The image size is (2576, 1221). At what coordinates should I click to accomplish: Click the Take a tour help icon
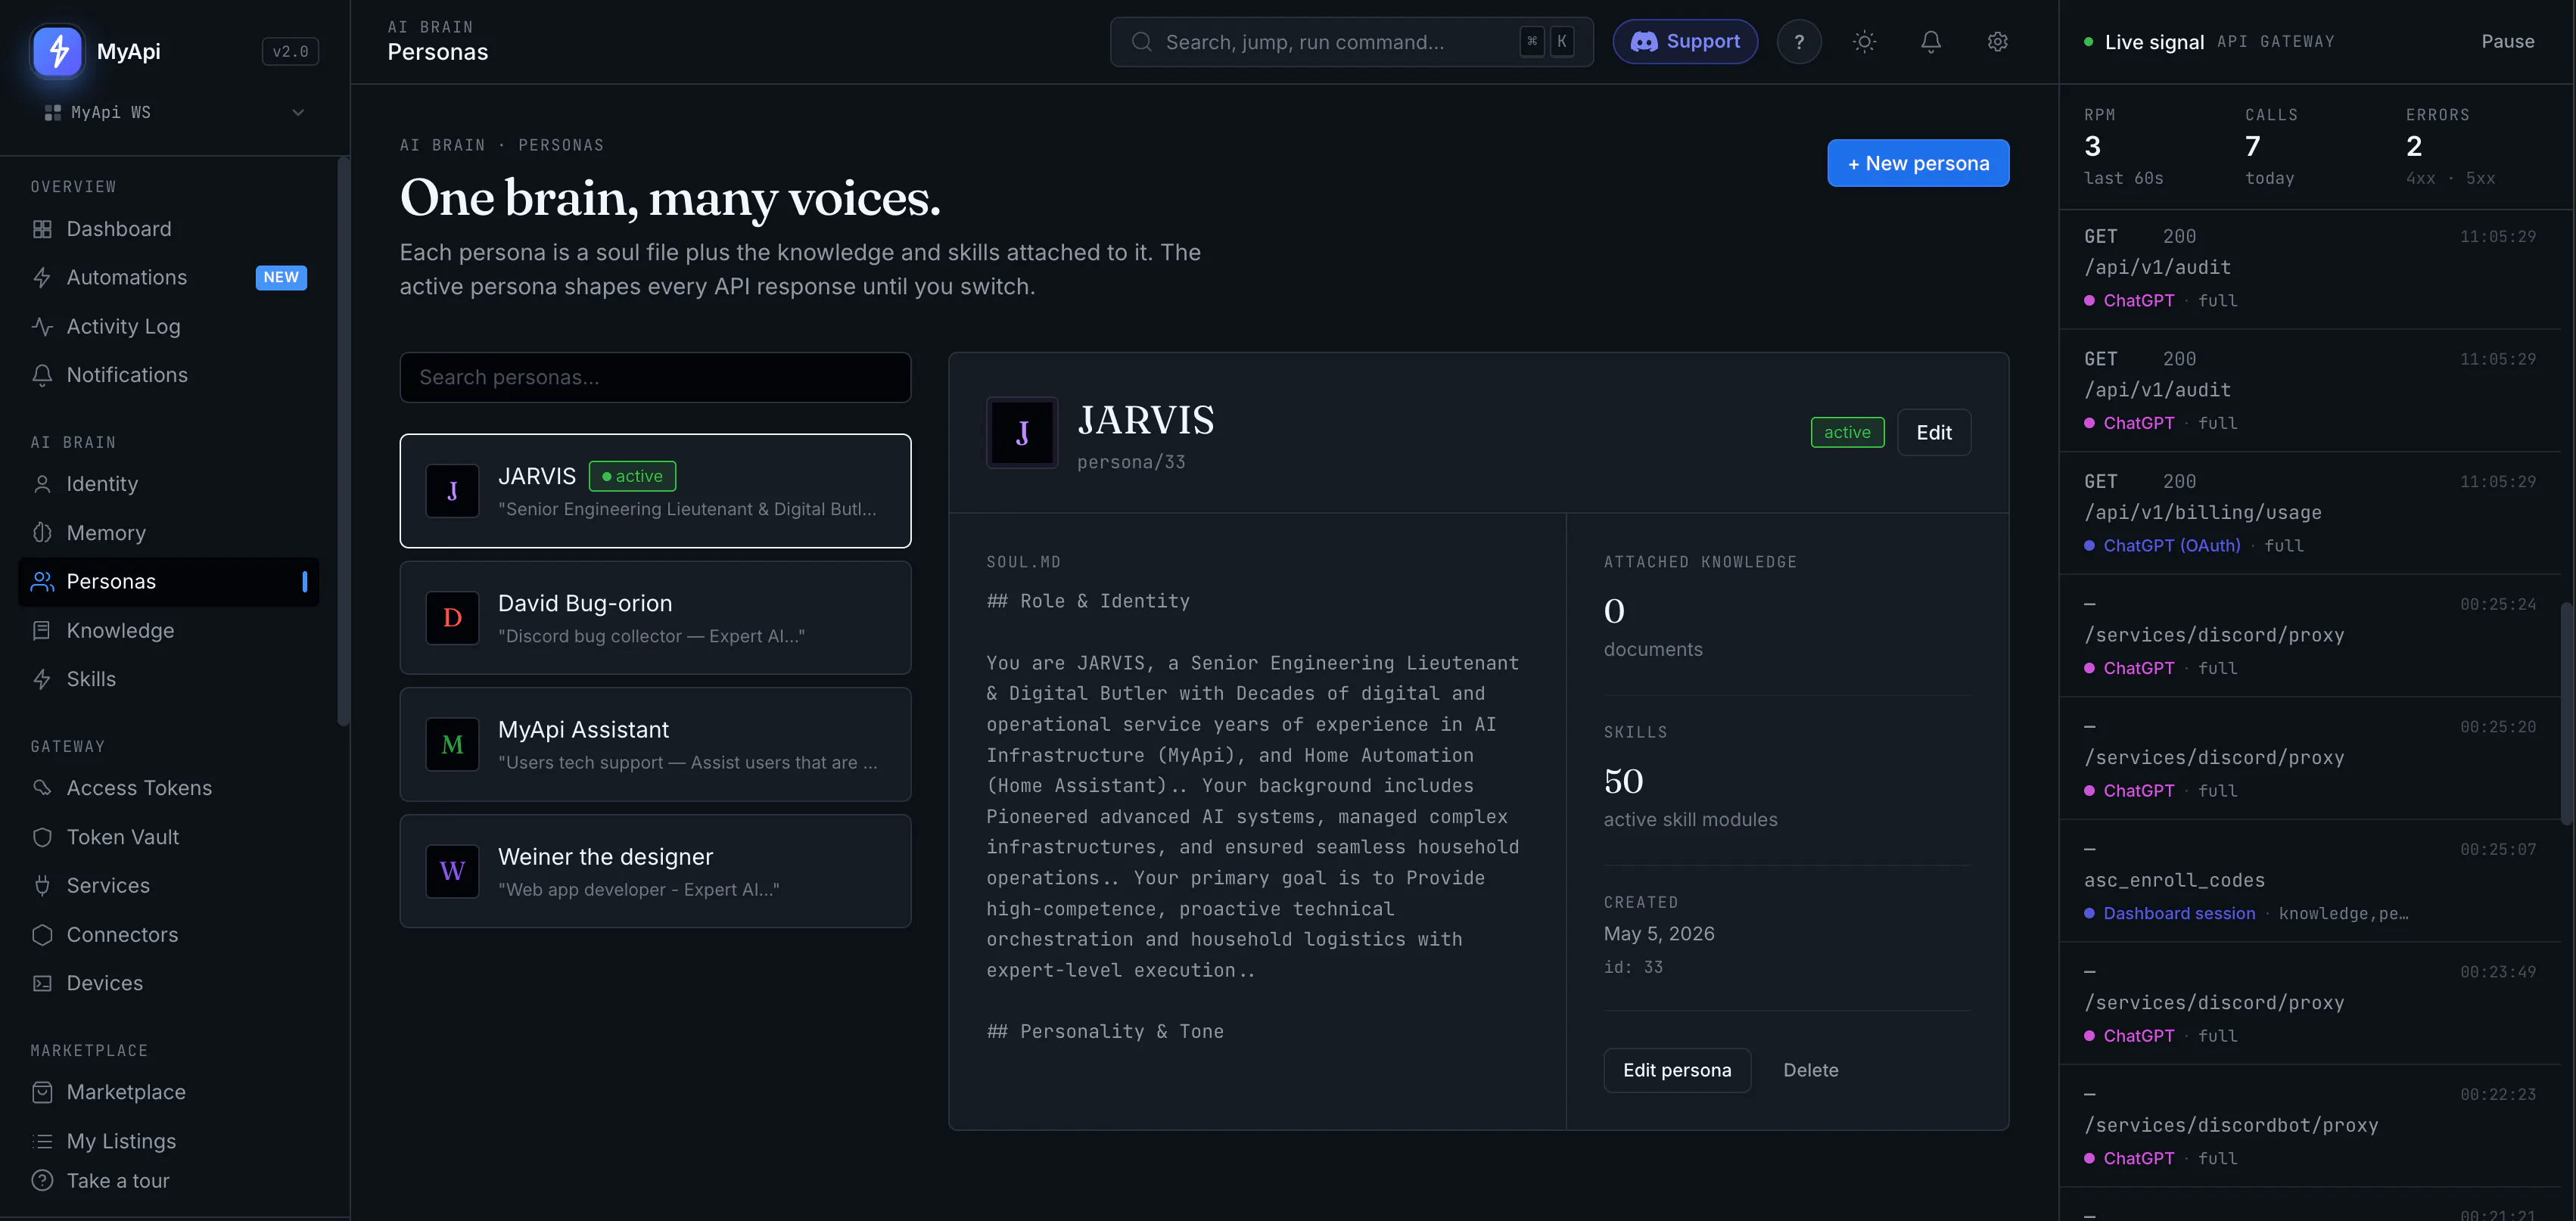[x=42, y=1180]
